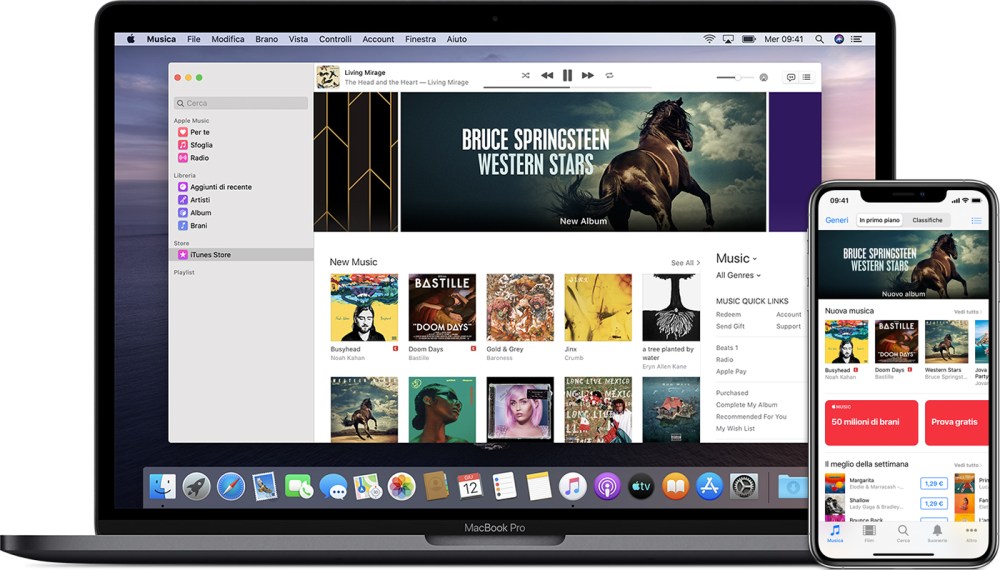Expand the Music category dropdown
The image size is (1000, 570).
(x=737, y=258)
